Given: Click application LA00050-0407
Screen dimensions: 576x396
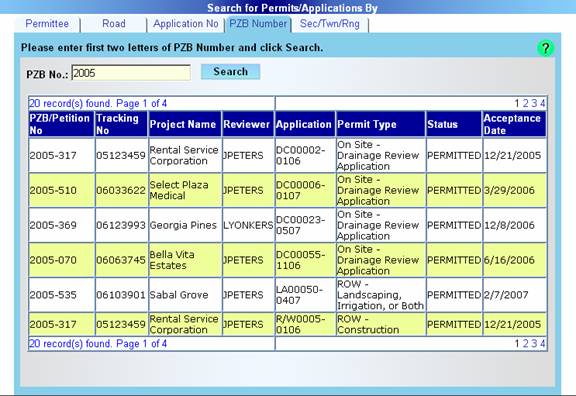Looking at the screenshot, I should click(x=300, y=295).
